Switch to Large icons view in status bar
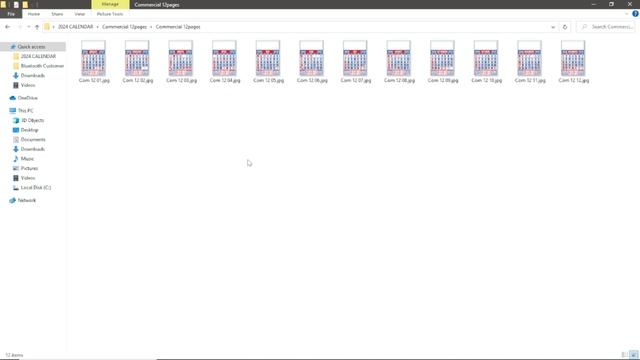Image resolution: width=640 pixels, height=360 pixels. [633, 355]
